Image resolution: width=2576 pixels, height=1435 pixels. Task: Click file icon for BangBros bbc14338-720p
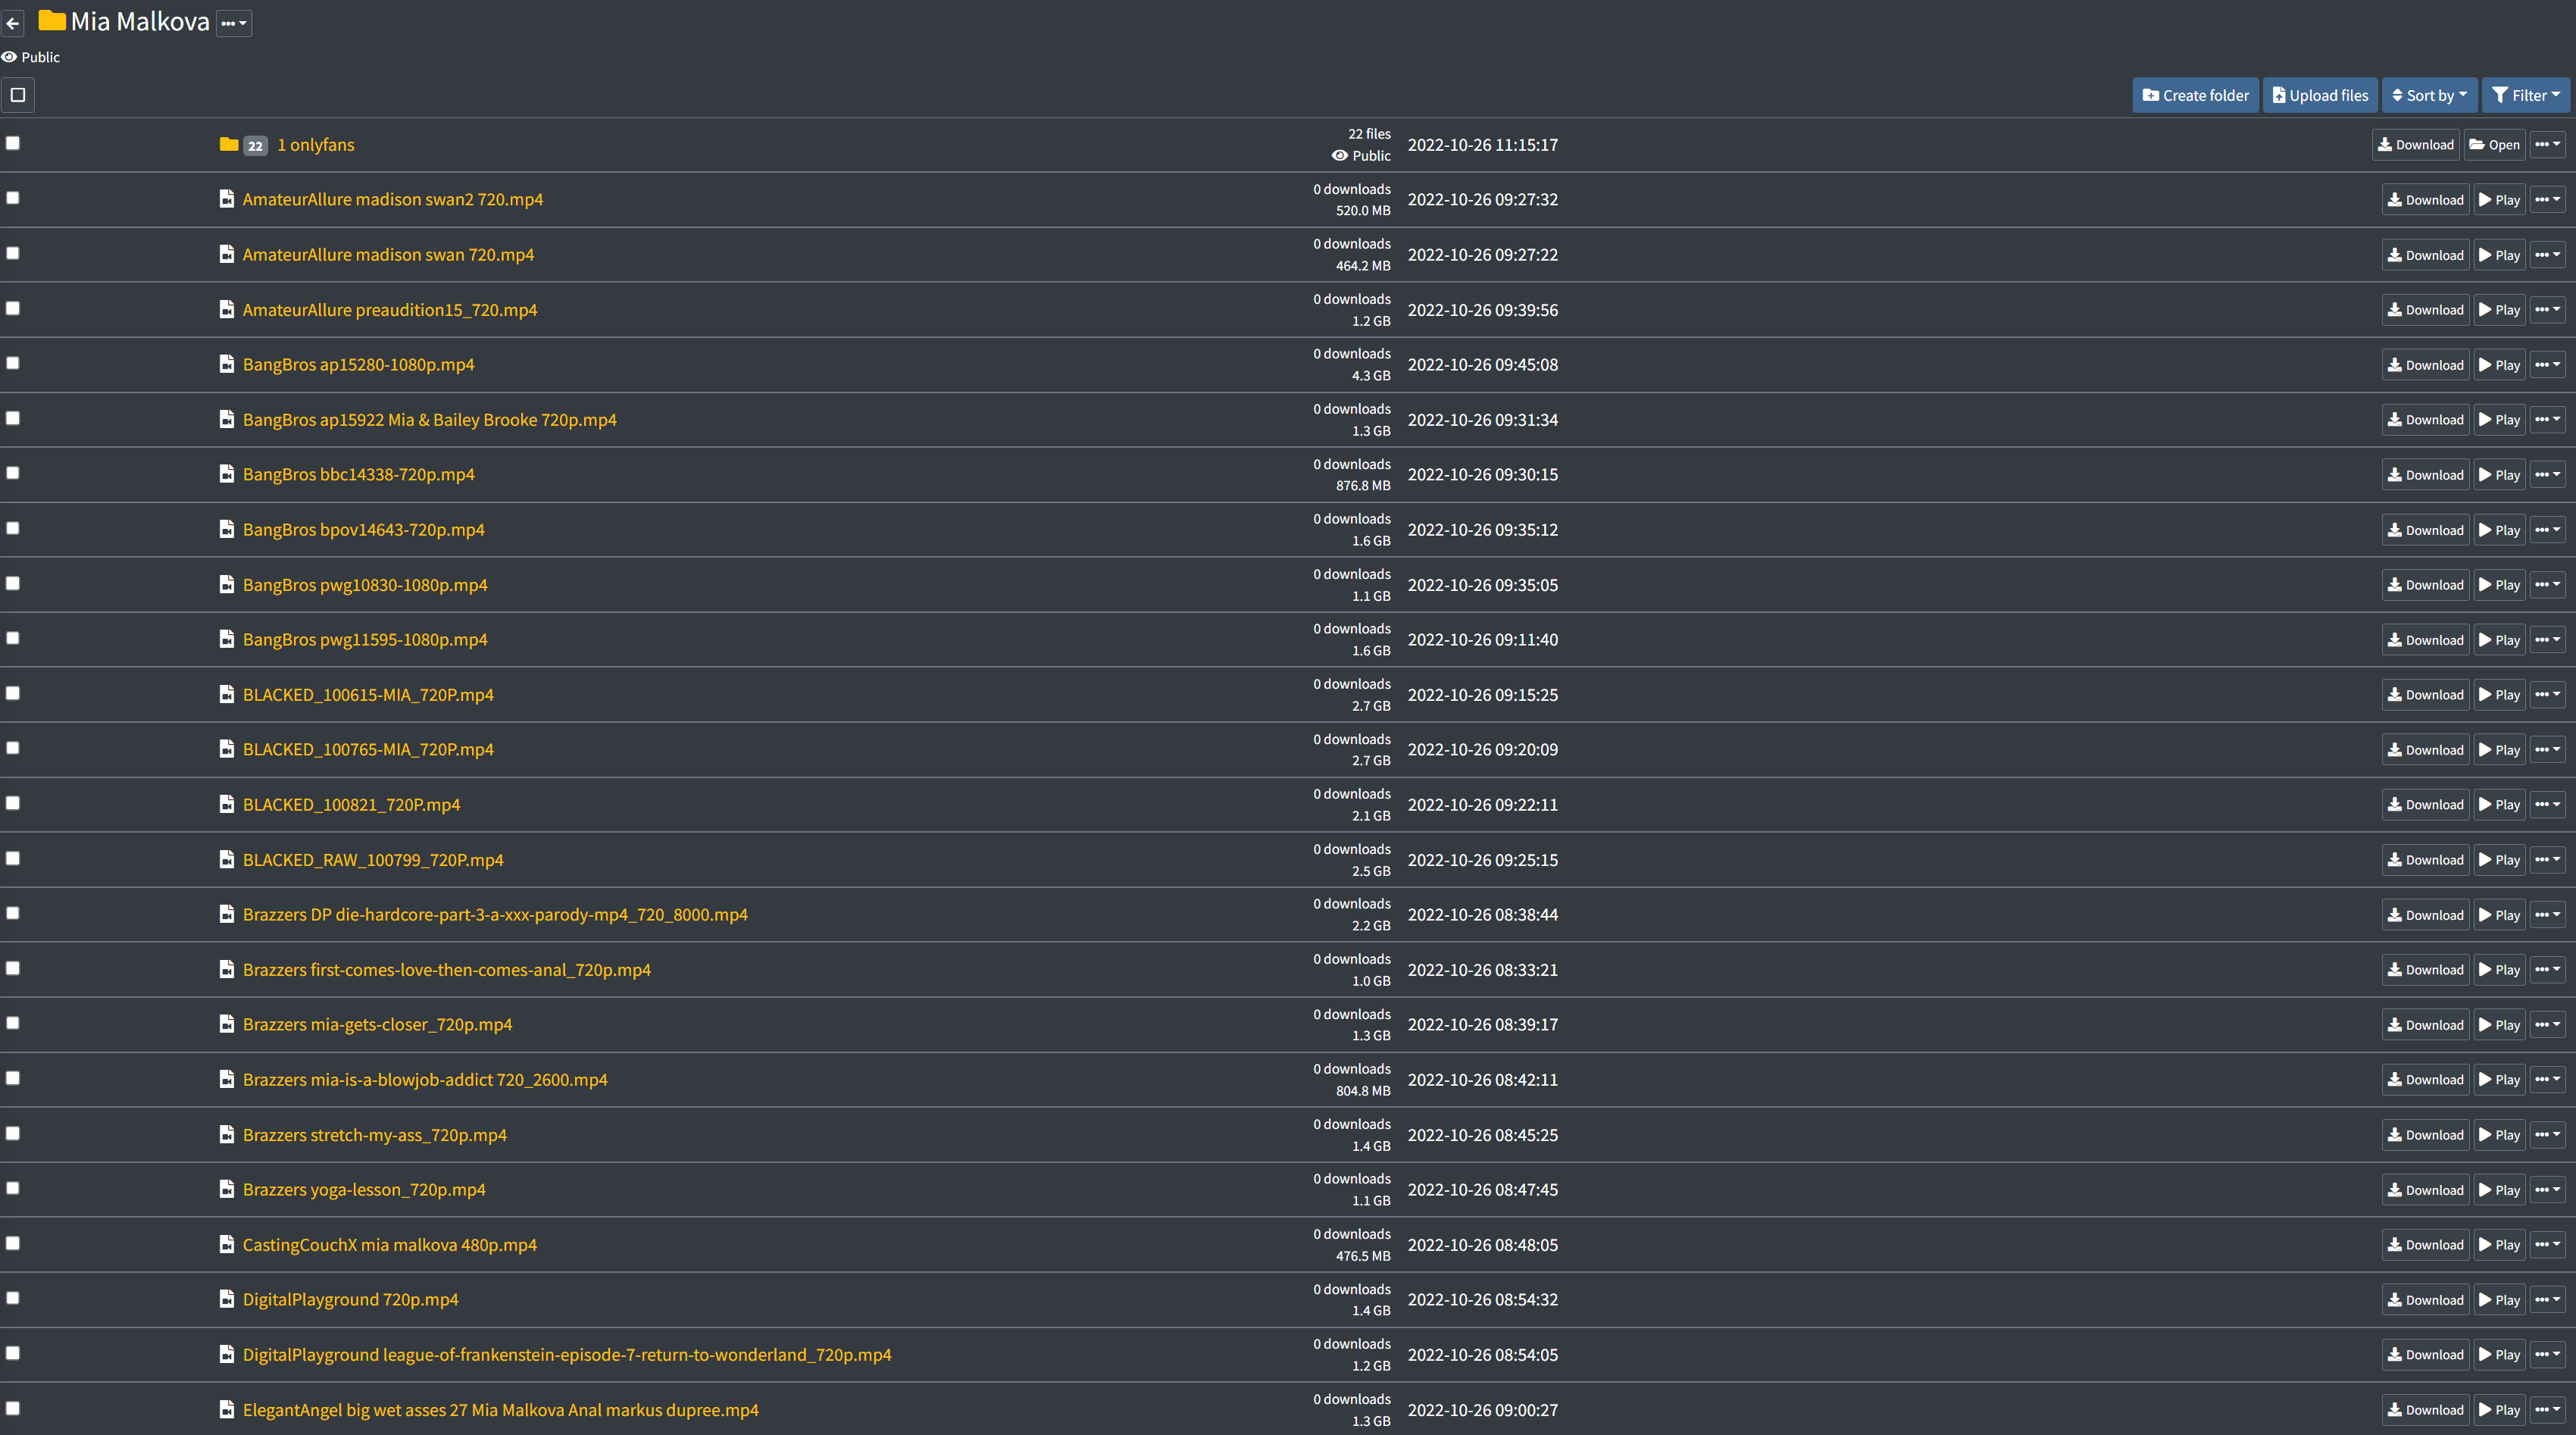227,474
